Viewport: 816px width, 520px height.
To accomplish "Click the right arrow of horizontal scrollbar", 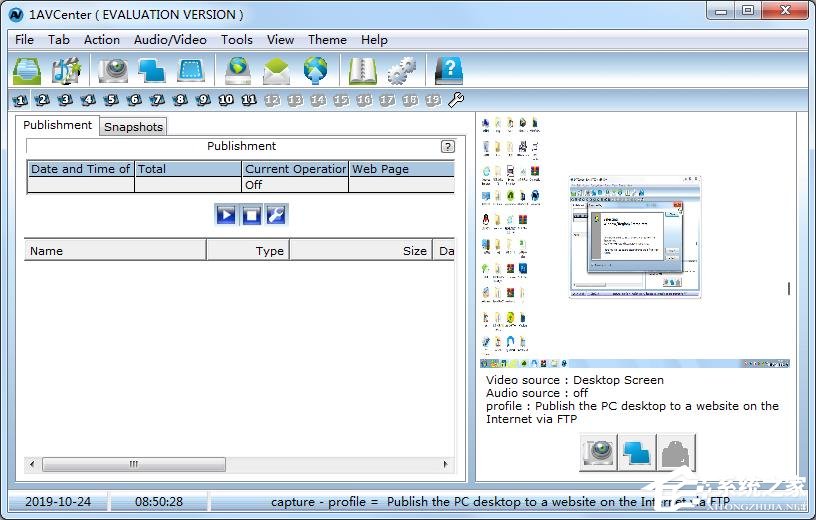I will point(446,465).
